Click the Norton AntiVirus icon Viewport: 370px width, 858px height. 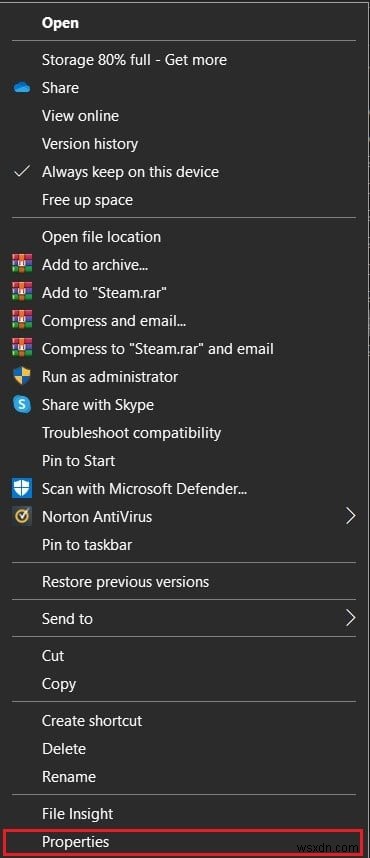tap(22, 517)
